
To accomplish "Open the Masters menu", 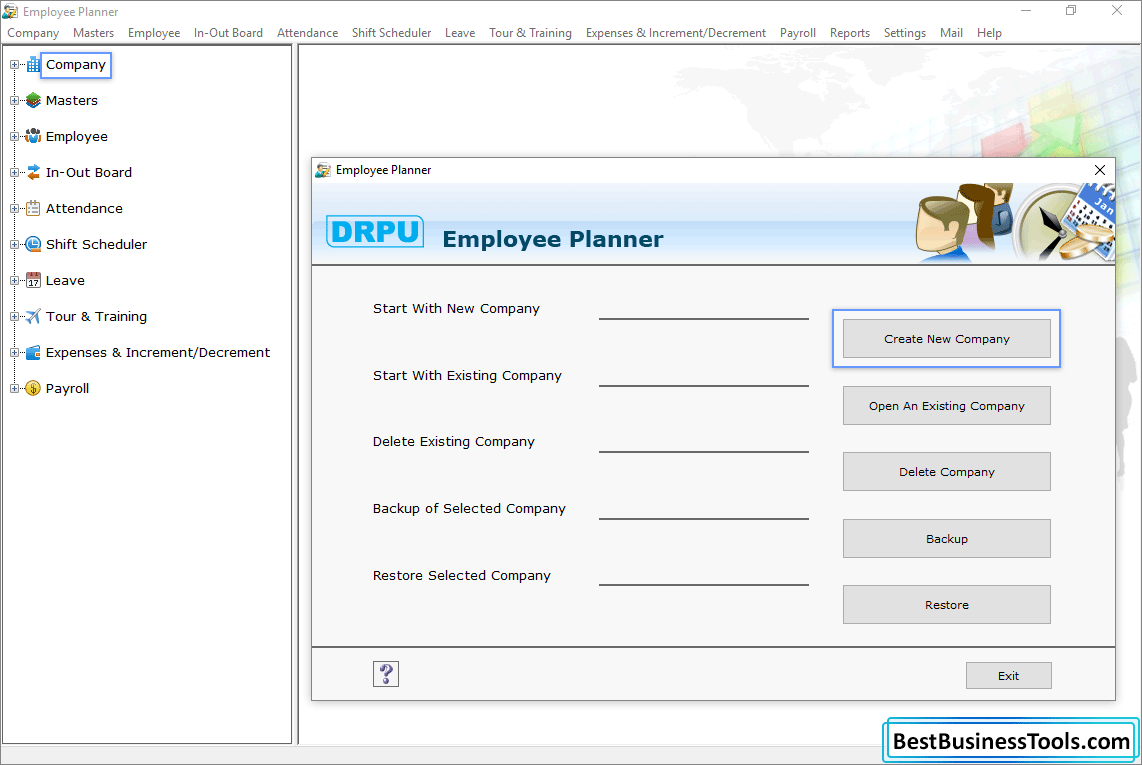I will pos(93,33).
